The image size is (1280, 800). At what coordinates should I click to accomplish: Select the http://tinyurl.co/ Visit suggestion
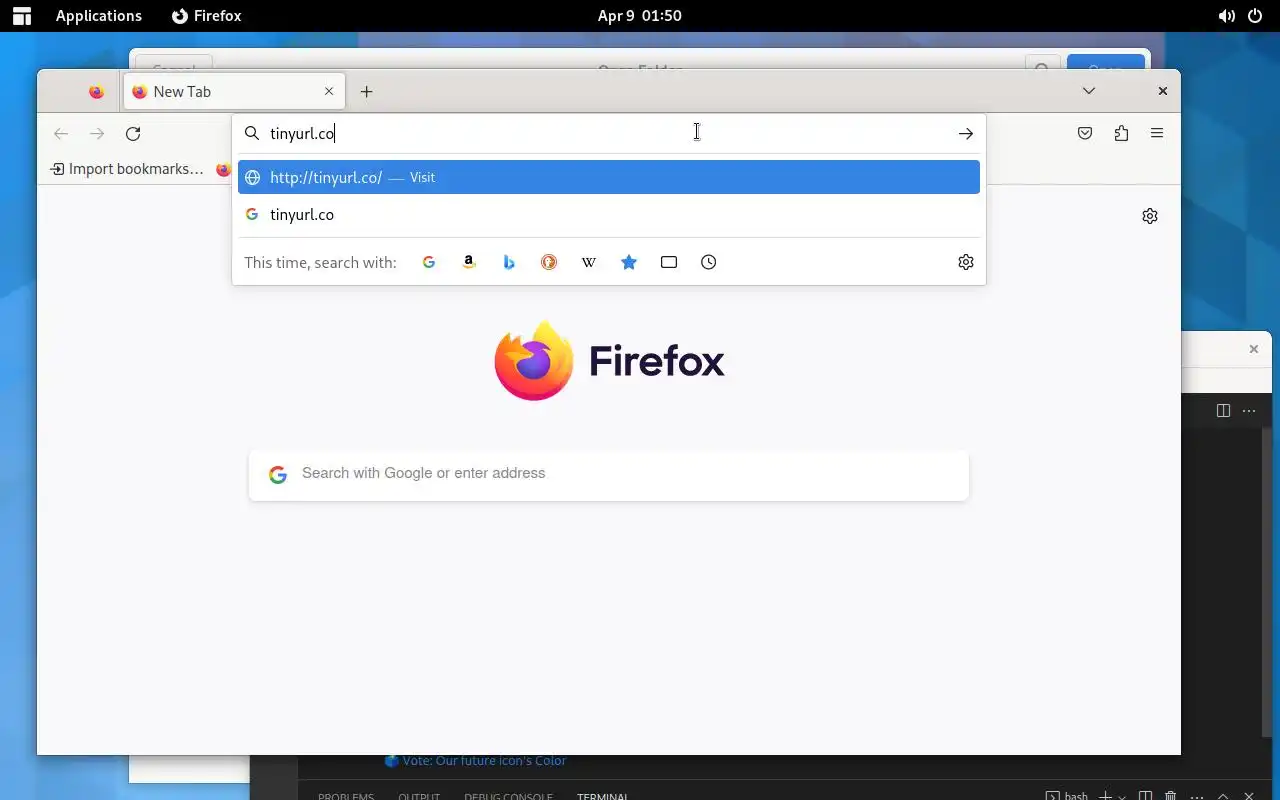click(x=609, y=177)
